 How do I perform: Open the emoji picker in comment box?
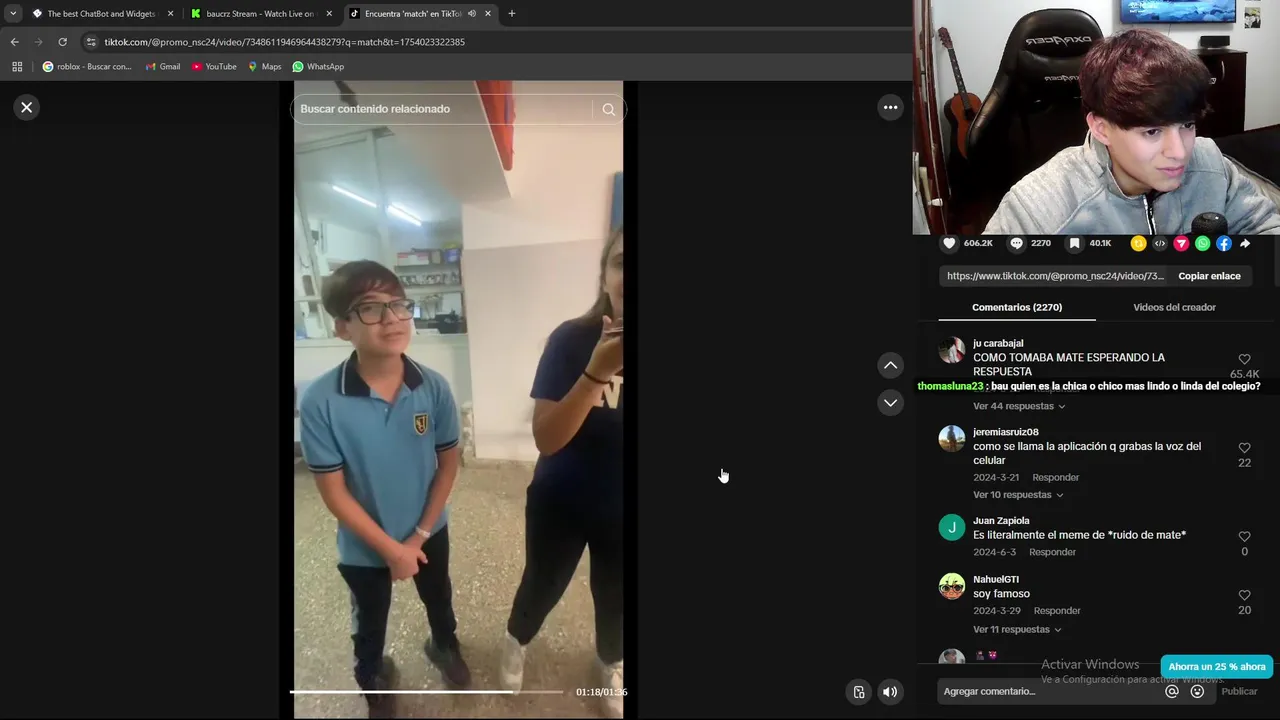pos(1197,691)
